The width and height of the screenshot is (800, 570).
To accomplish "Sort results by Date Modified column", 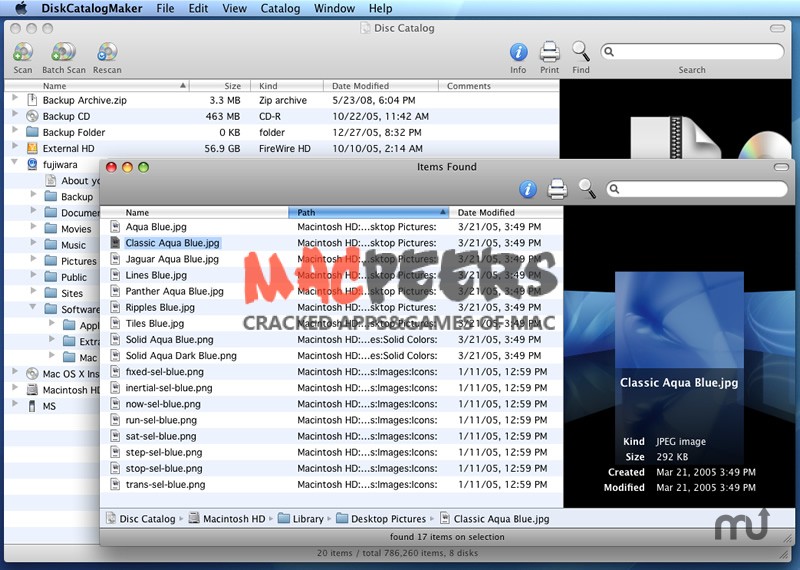I will (x=506, y=213).
